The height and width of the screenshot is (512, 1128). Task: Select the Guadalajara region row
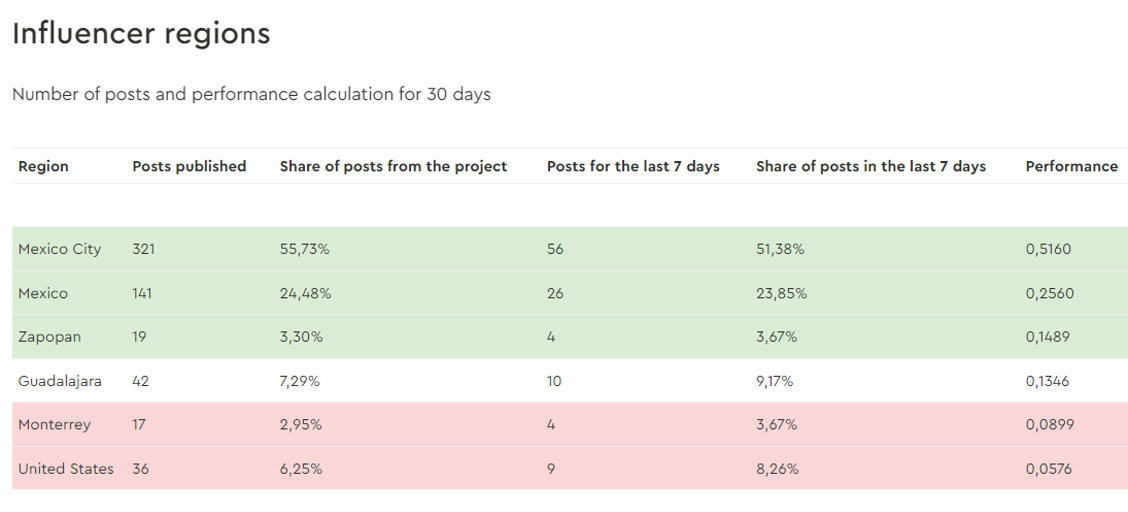pos(570,381)
